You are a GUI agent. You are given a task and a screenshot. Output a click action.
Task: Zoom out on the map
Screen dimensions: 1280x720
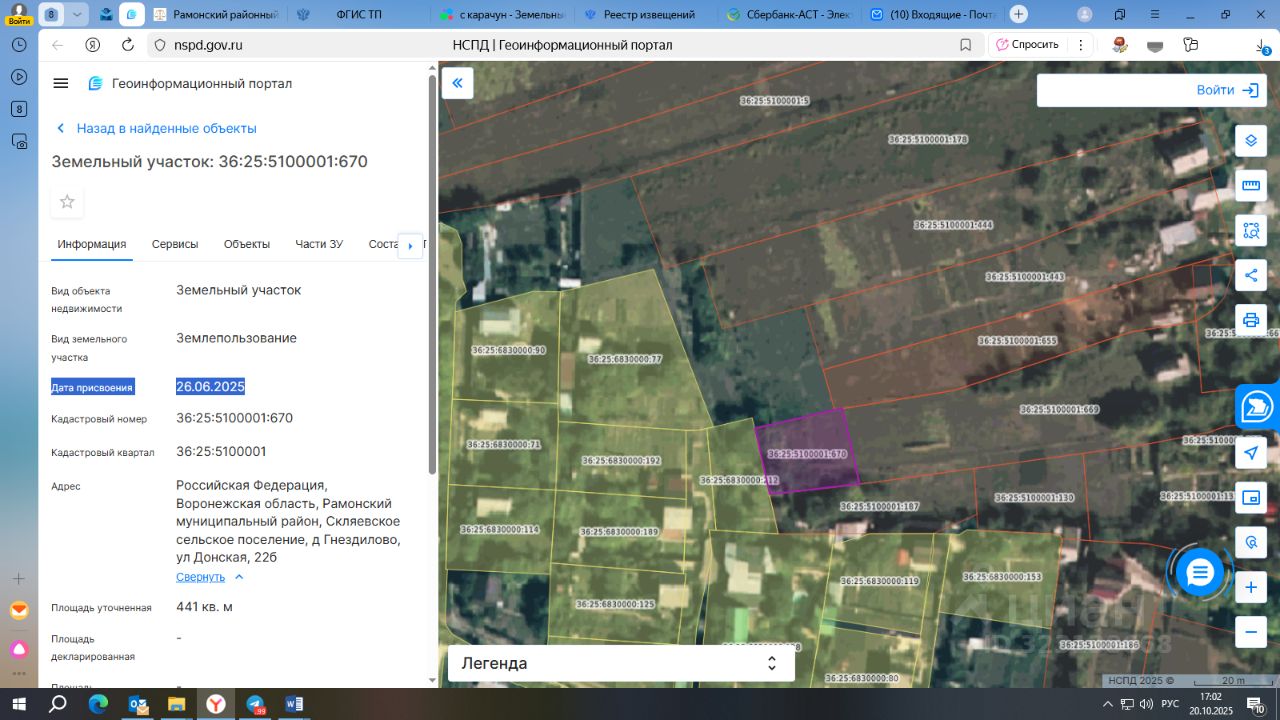coord(1251,632)
